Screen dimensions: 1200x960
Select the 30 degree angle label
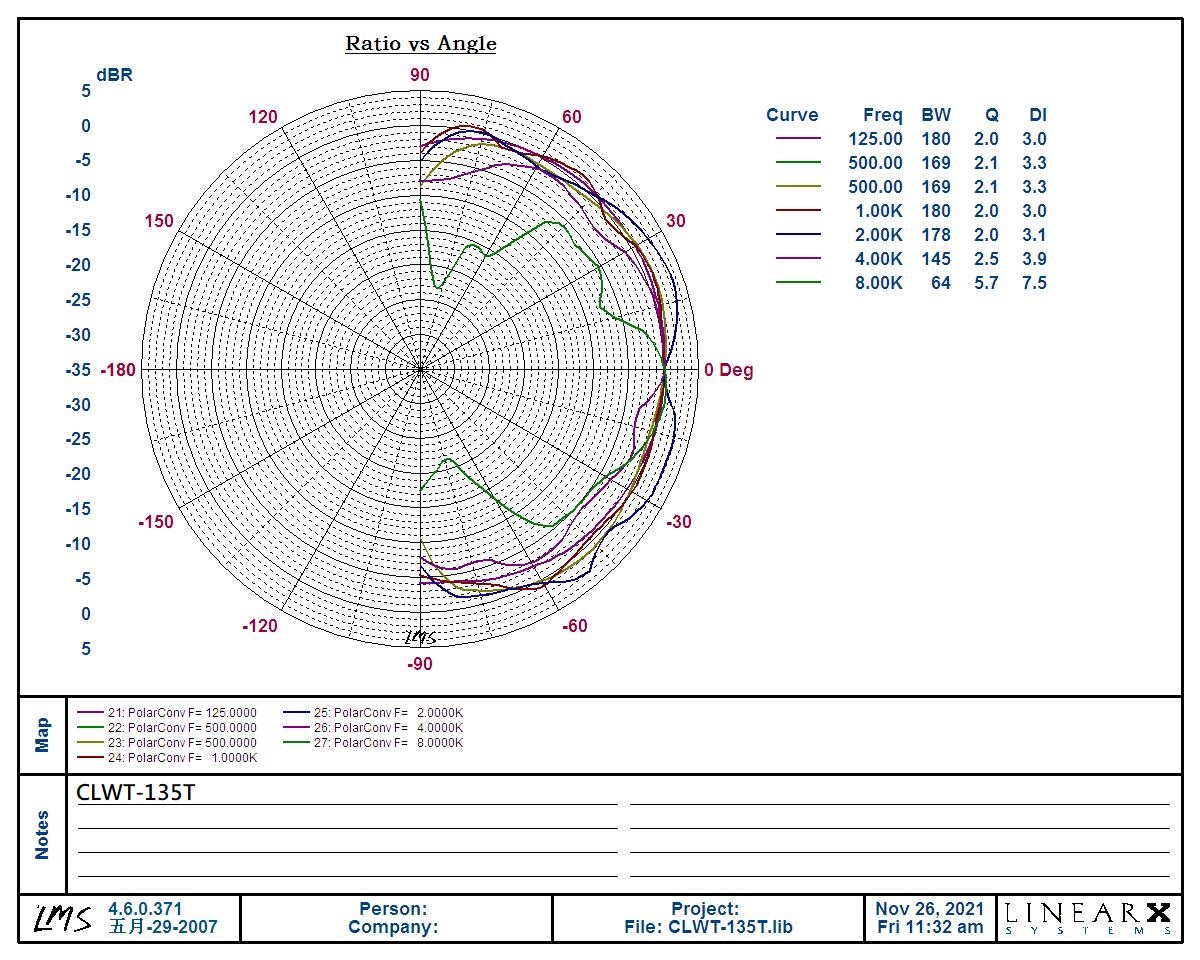click(x=676, y=221)
